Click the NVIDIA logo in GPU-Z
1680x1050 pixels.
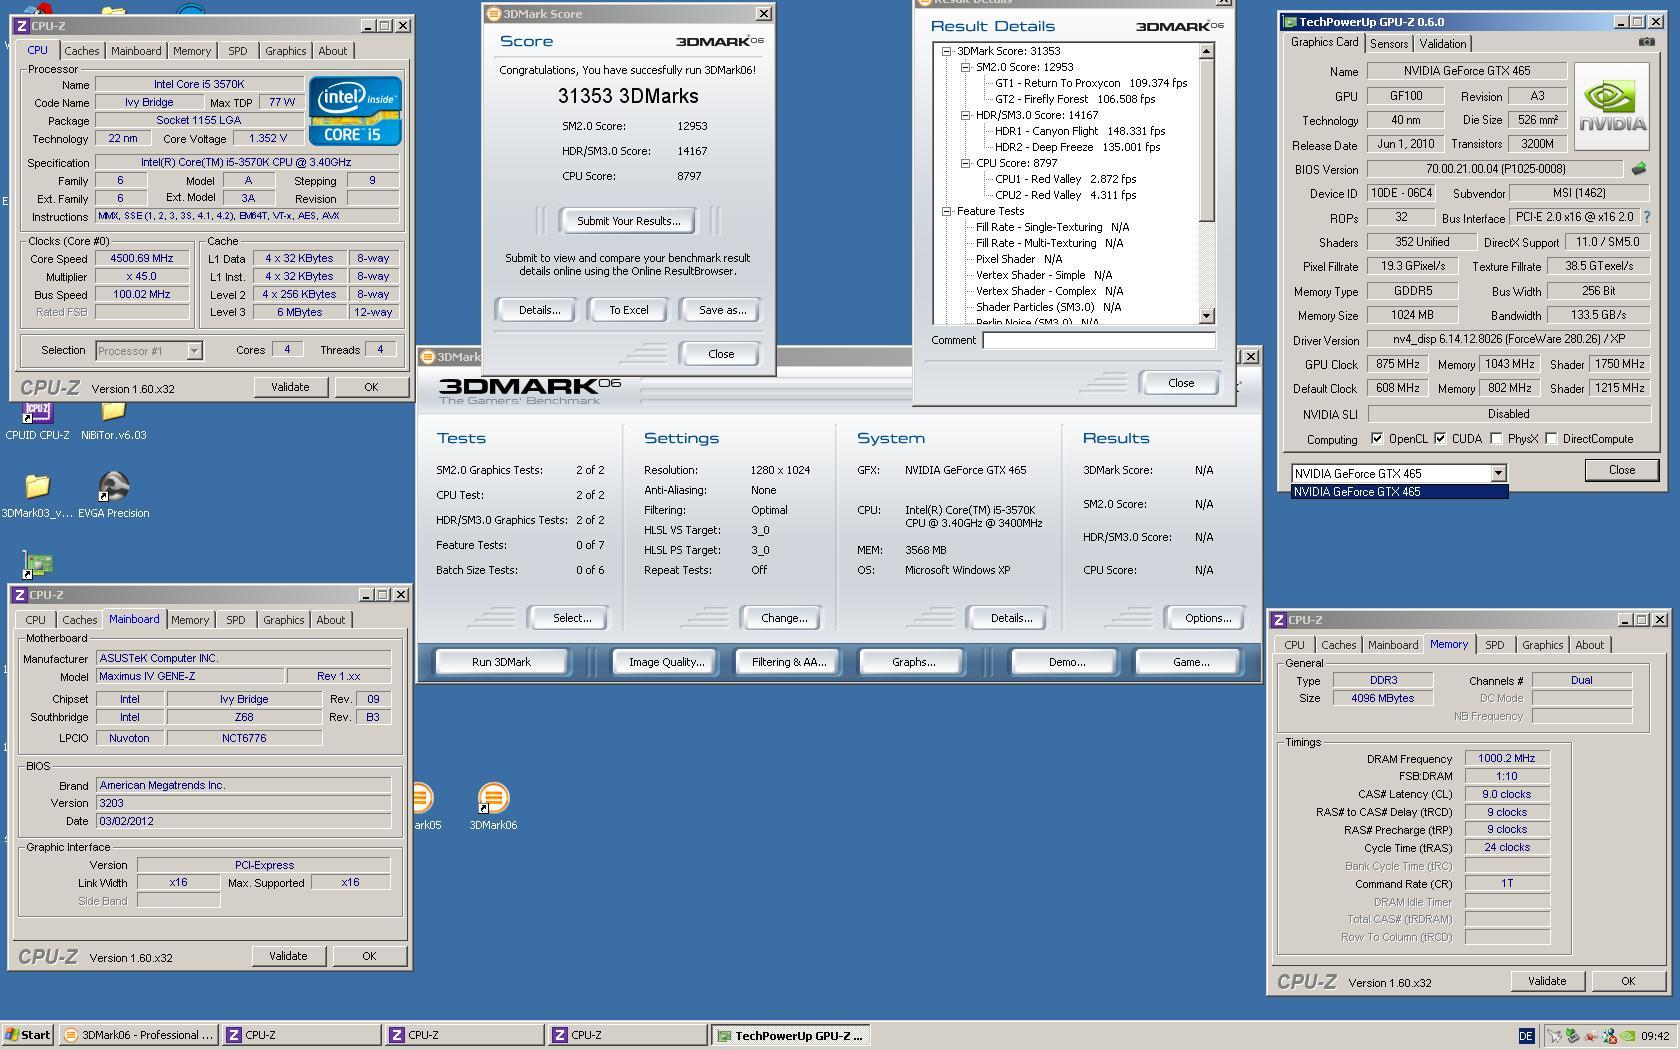pyautogui.click(x=1611, y=107)
